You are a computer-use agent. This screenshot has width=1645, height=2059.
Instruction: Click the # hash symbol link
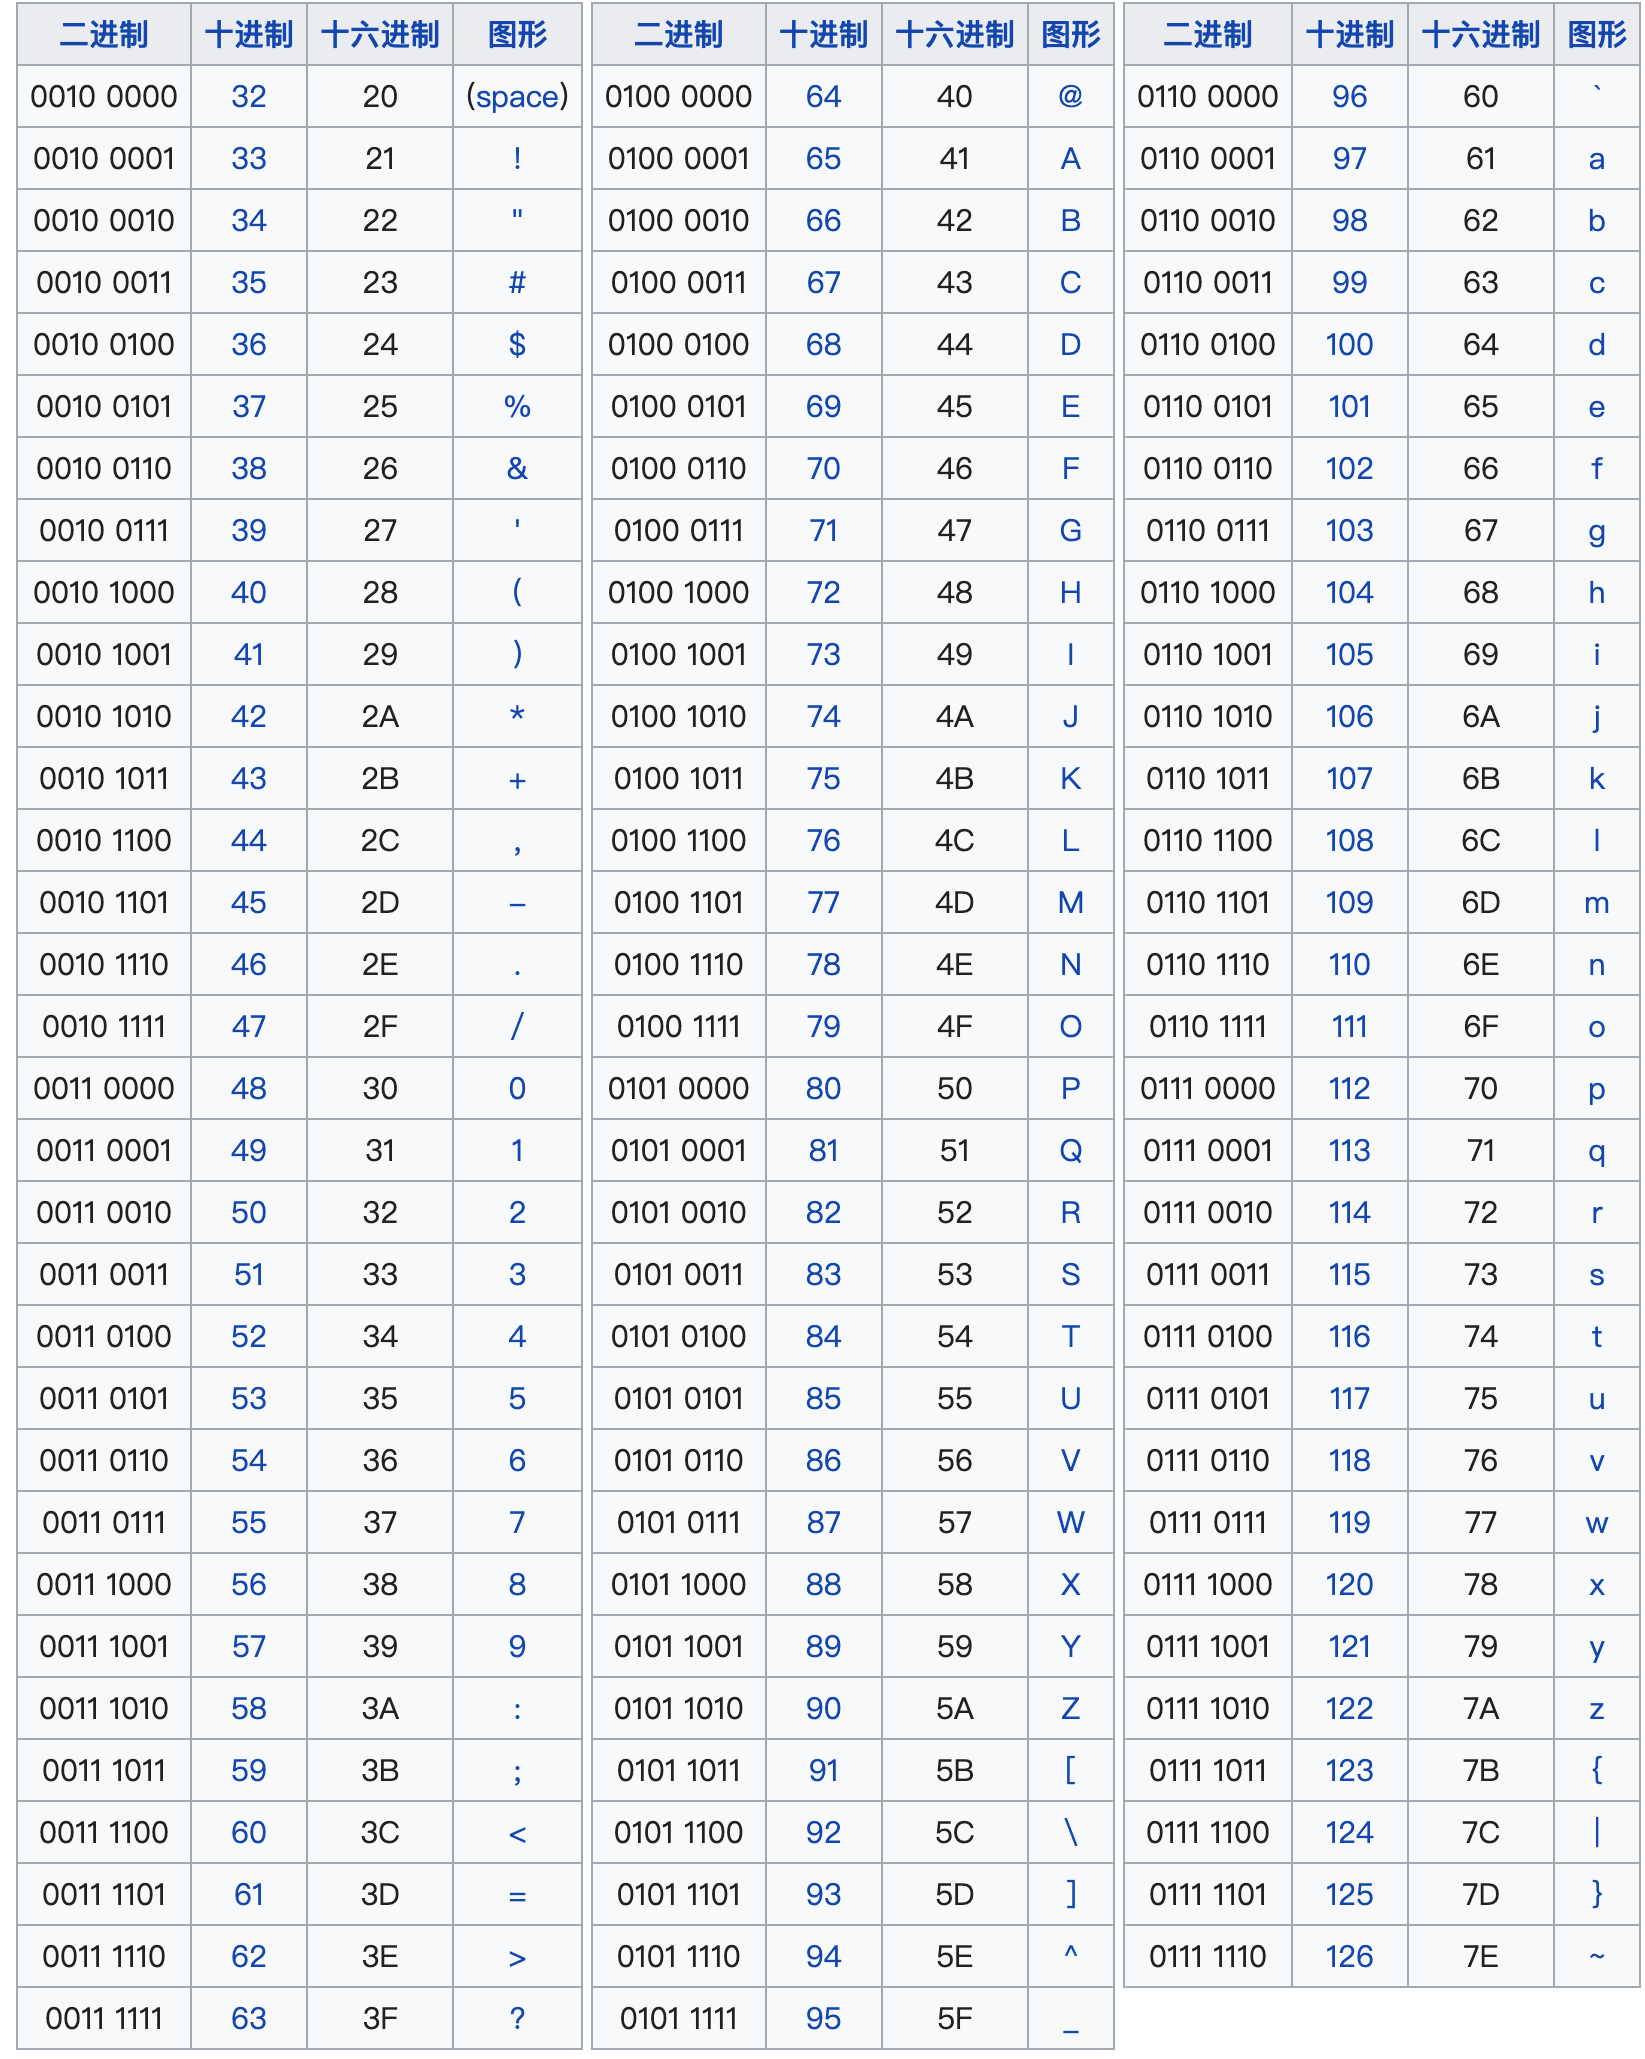click(517, 283)
